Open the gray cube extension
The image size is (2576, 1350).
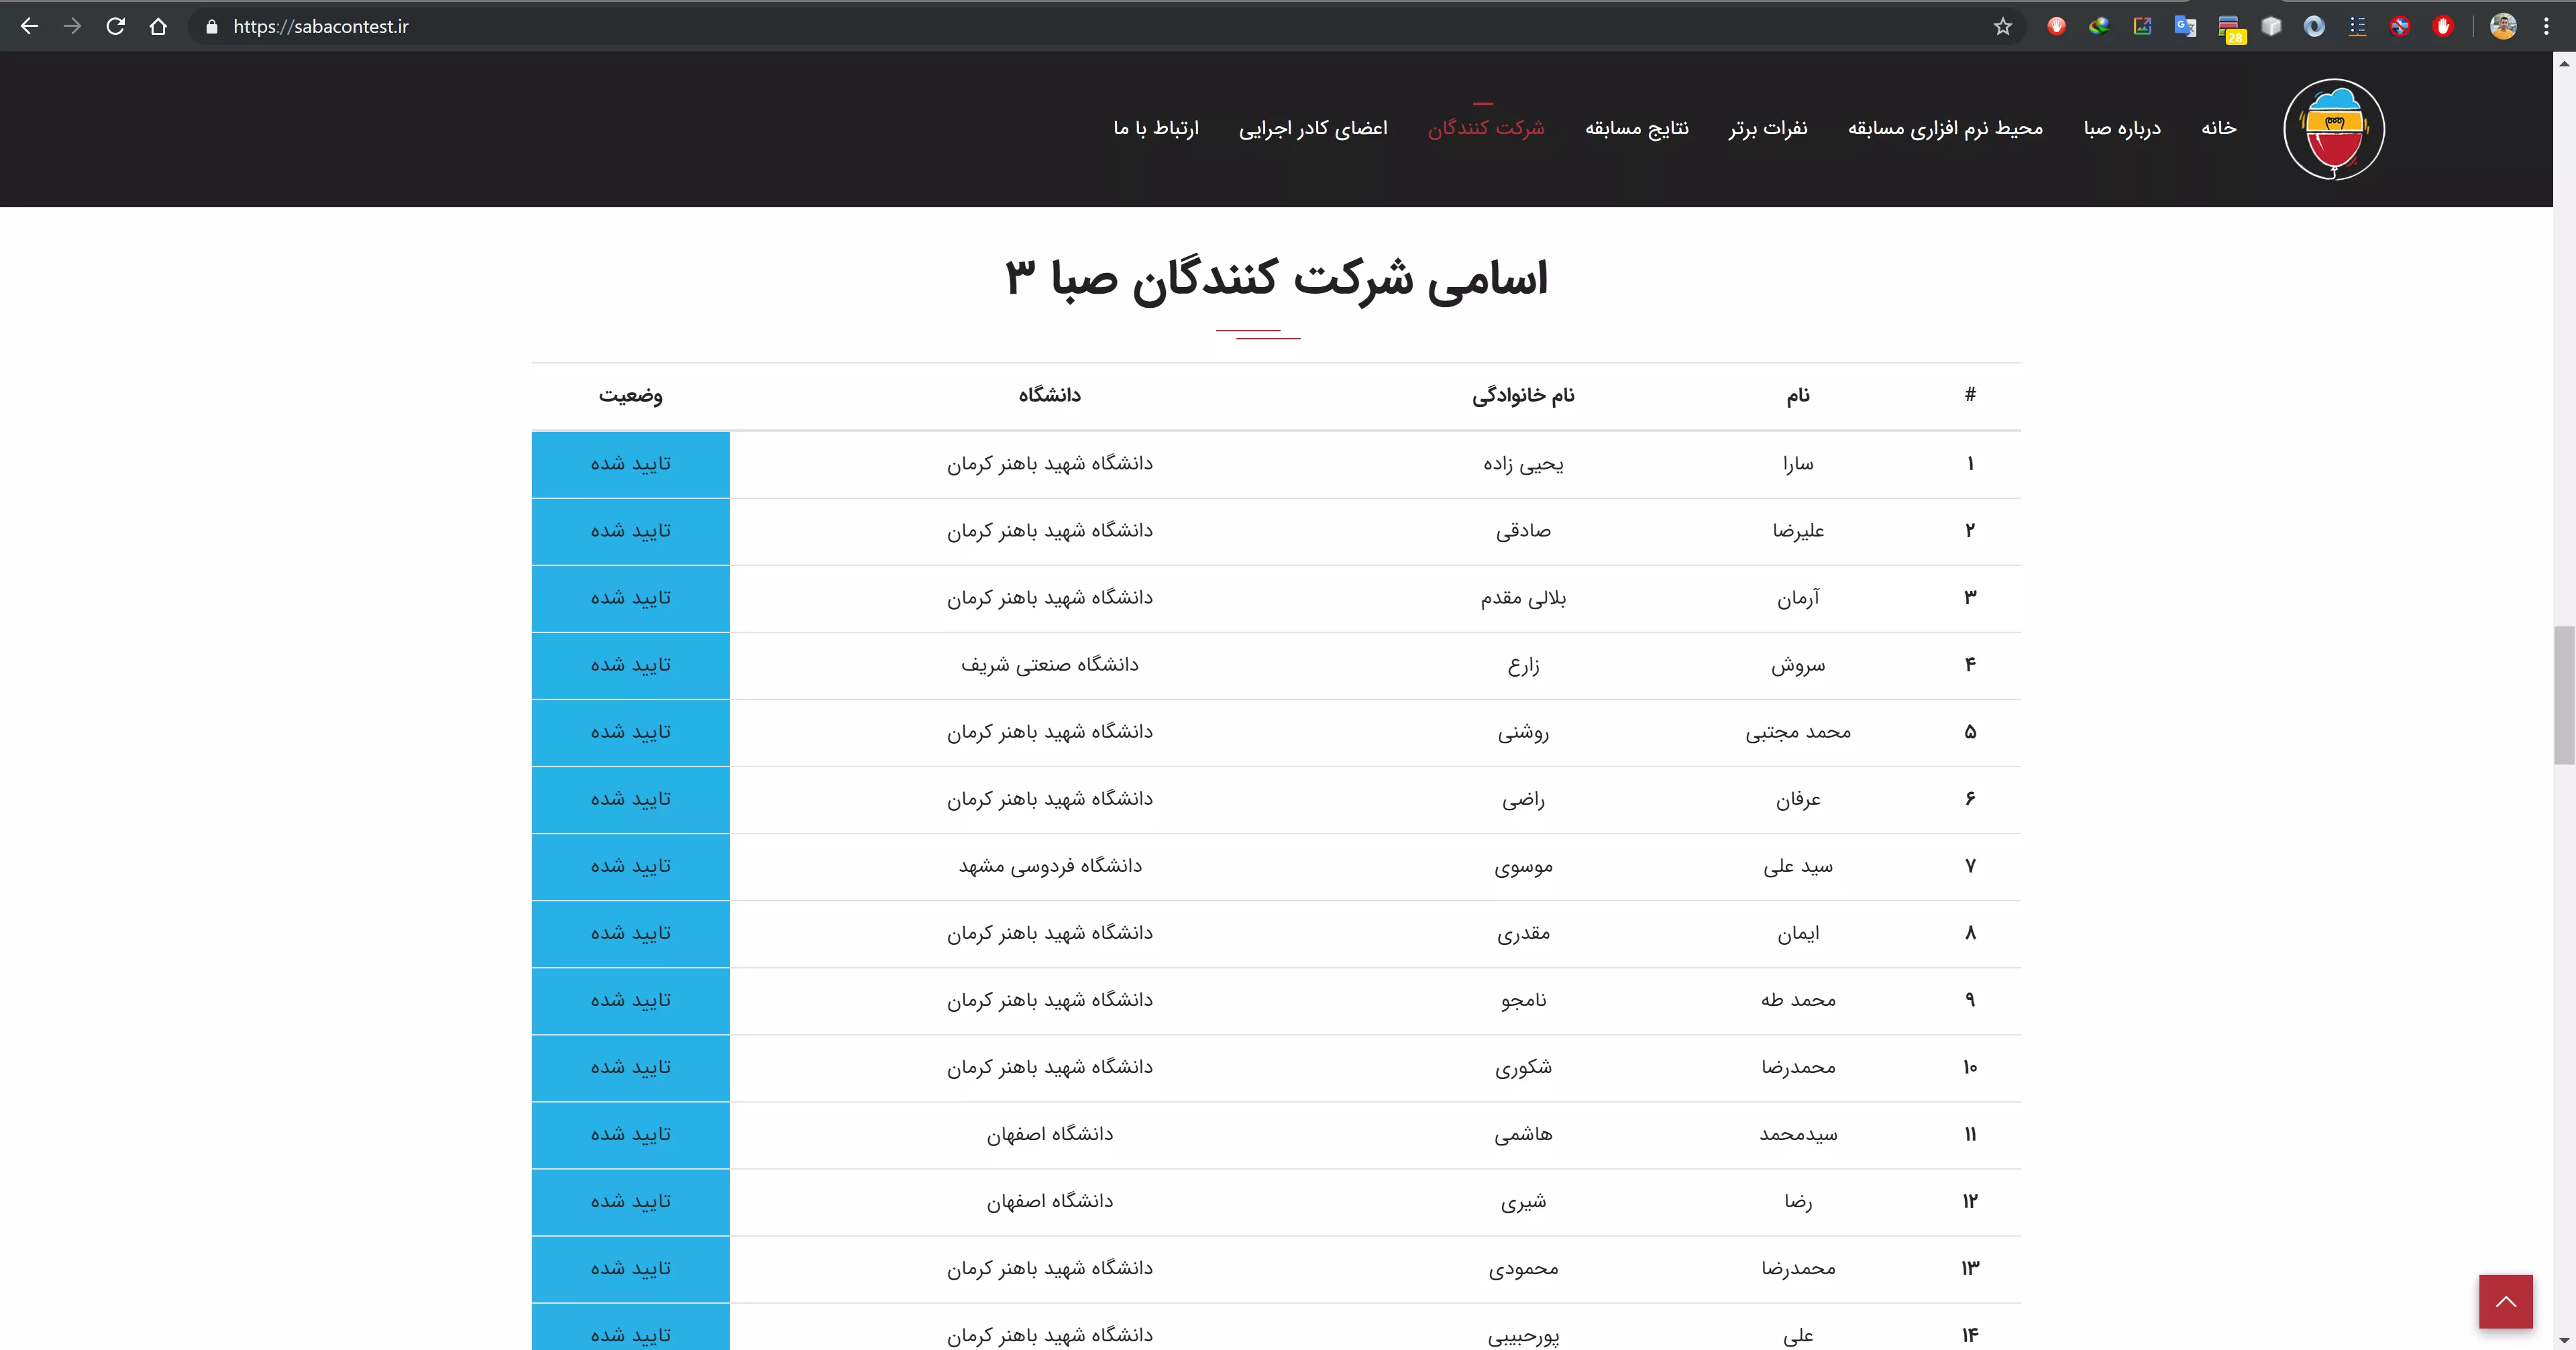tap(2271, 26)
